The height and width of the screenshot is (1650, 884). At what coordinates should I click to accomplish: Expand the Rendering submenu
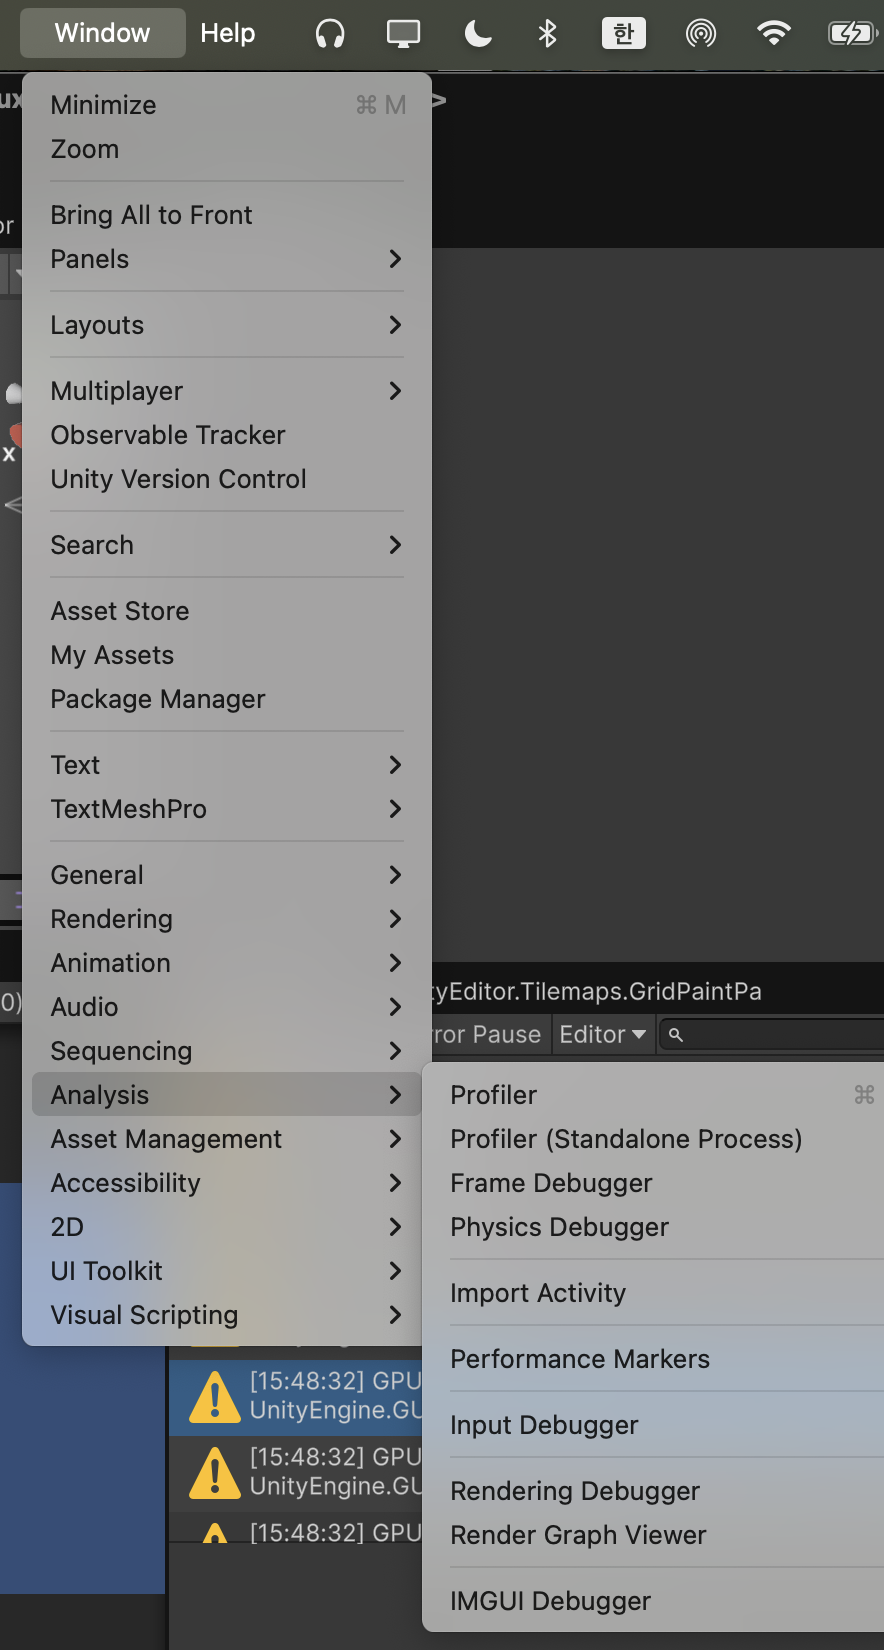point(227,919)
